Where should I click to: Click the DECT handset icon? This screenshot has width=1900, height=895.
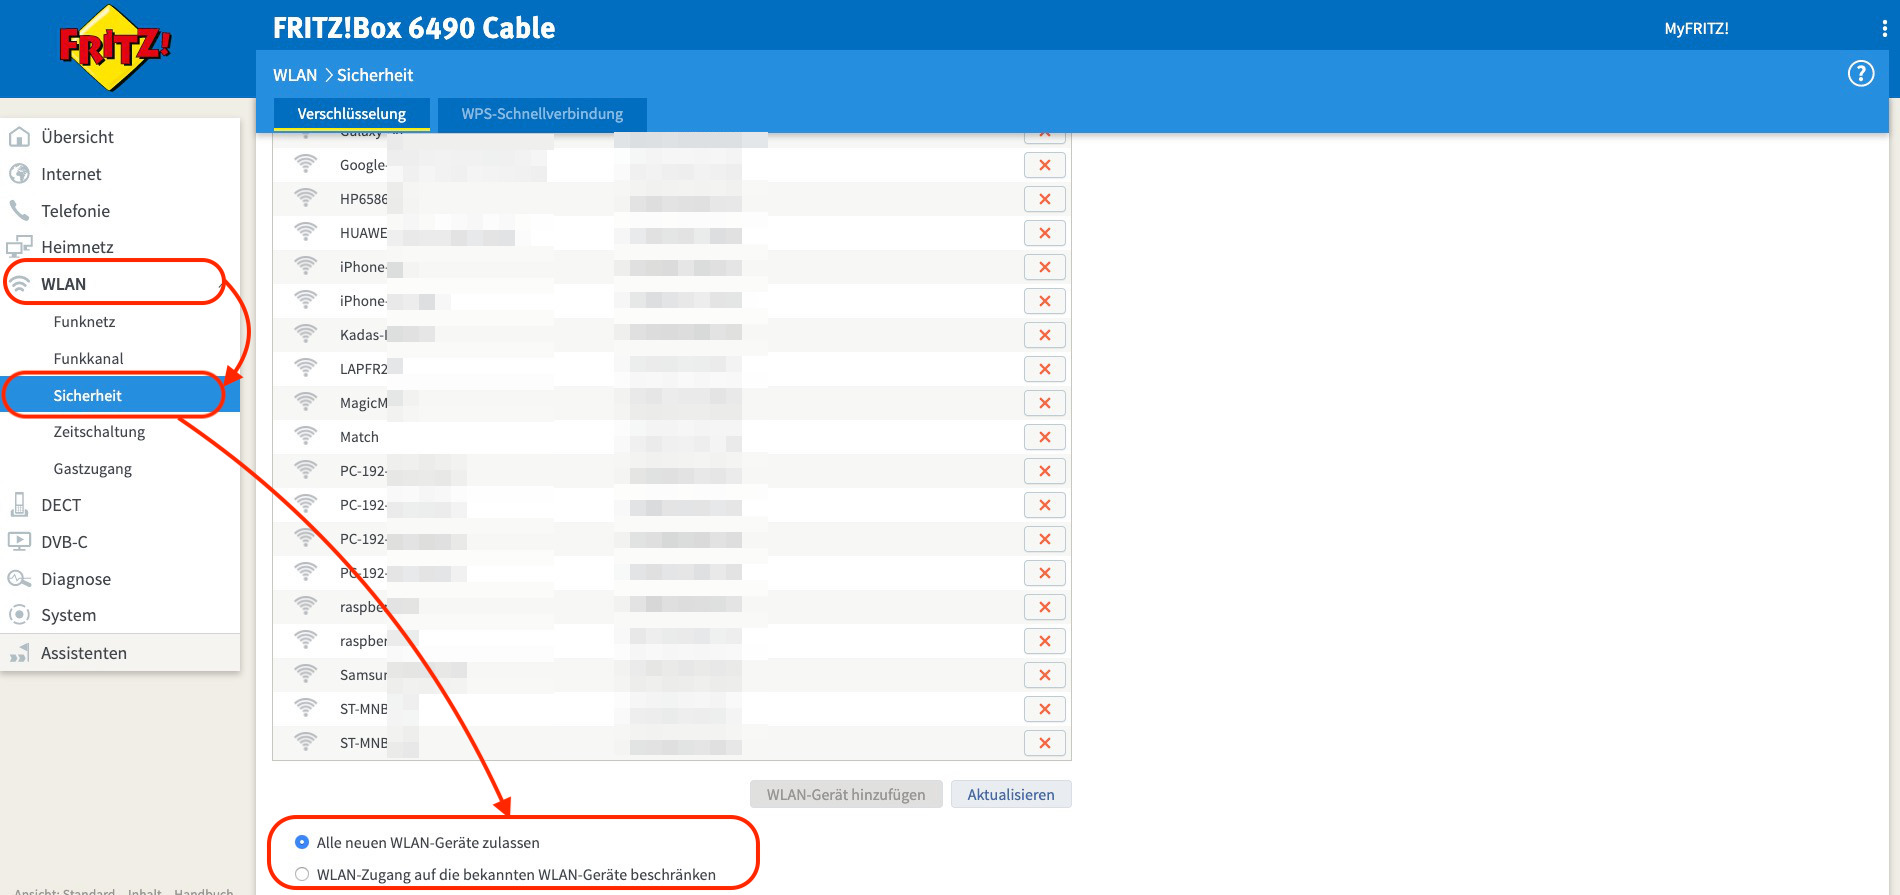click(x=19, y=504)
